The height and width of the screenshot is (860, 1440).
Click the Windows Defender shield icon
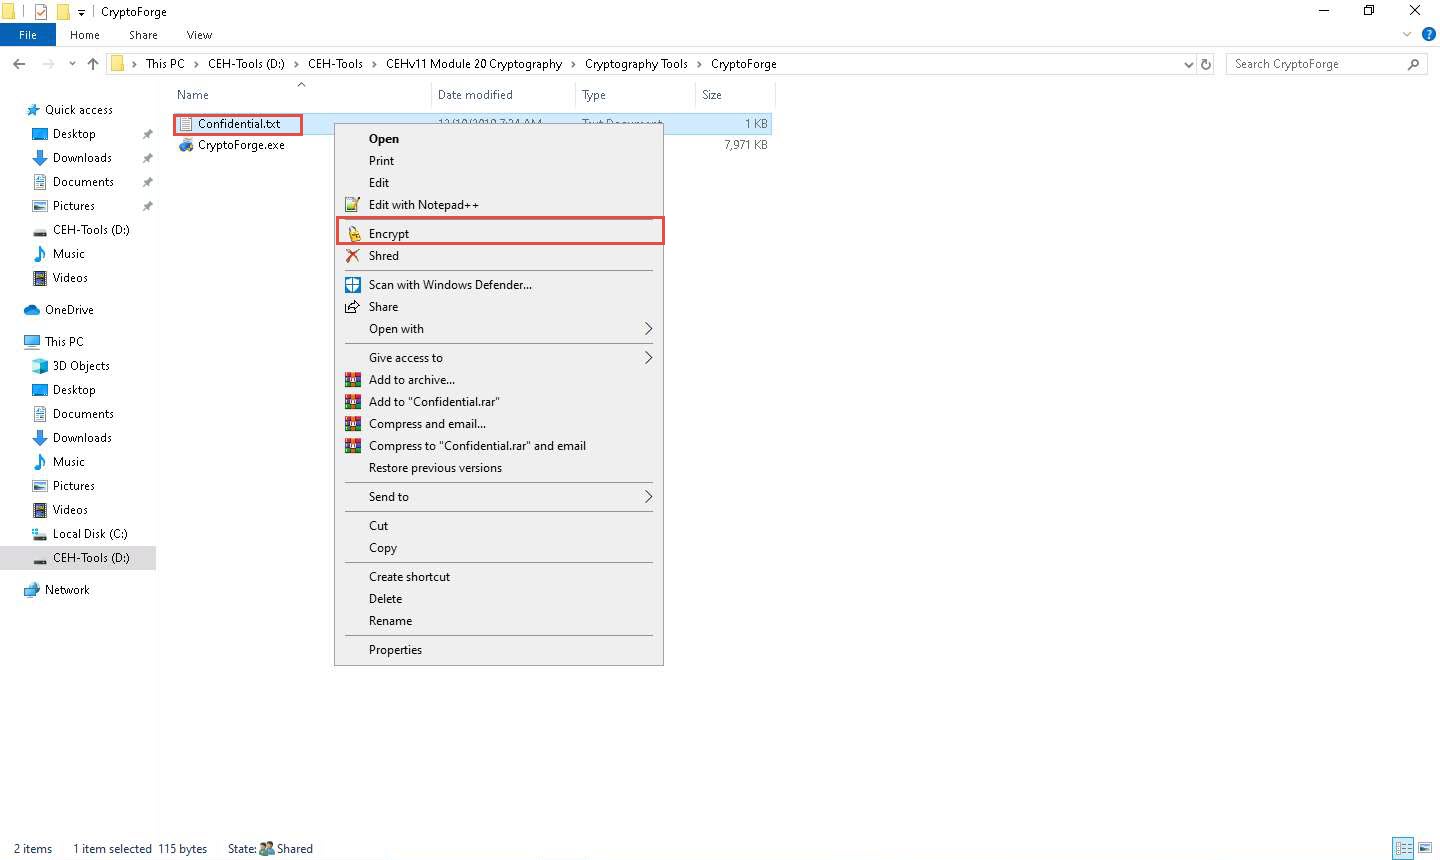pyautogui.click(x=352, y=285)
